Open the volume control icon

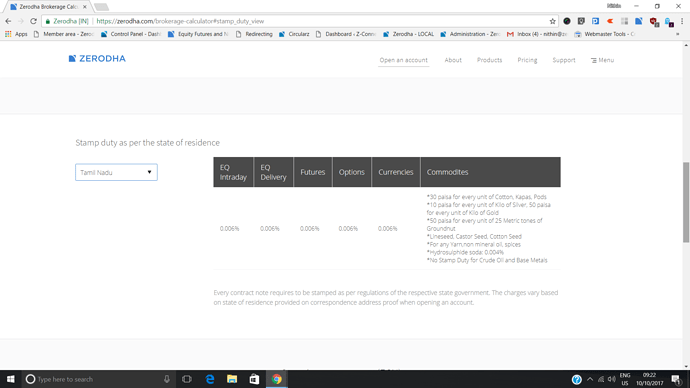click(x=612, y=379)
